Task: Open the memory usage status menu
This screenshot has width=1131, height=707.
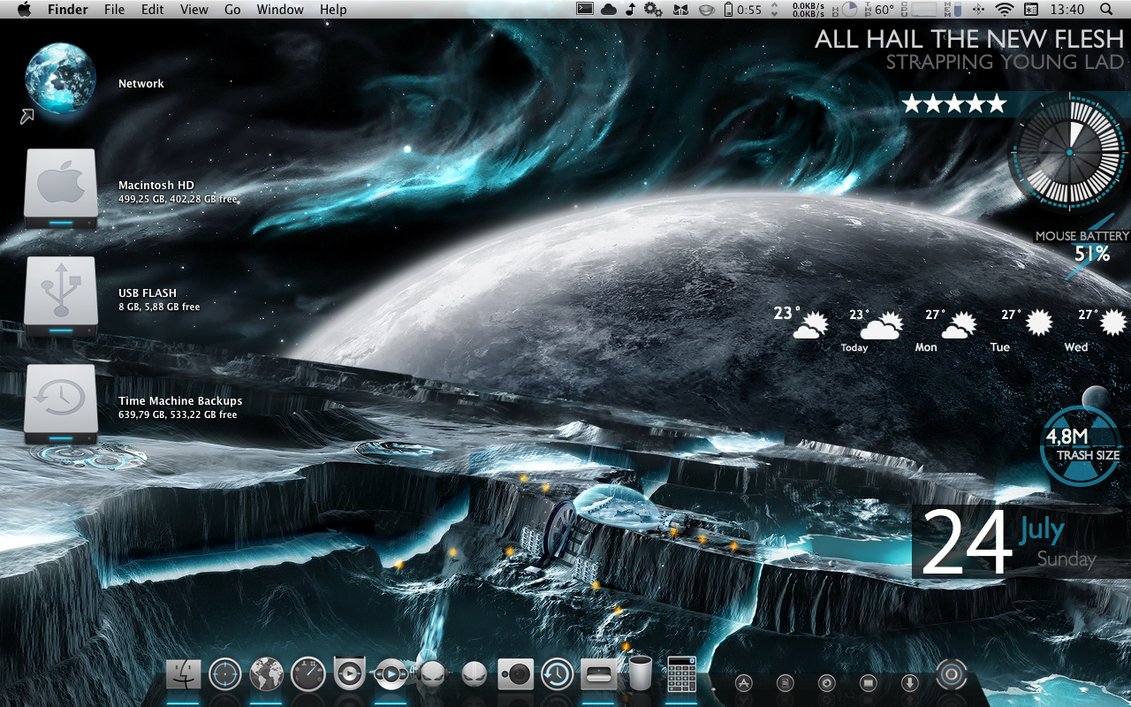Action: (x=957, y=9)
